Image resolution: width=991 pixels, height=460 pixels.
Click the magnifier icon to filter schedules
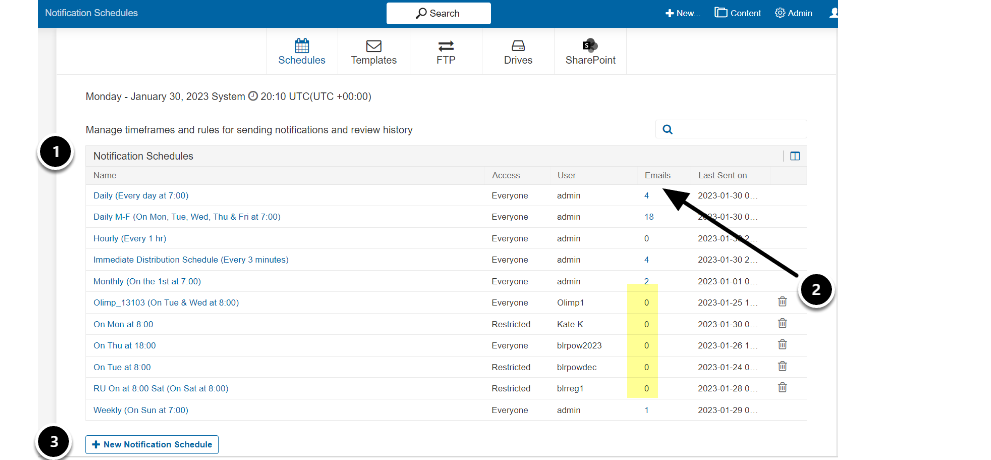[x=667, y=129]
